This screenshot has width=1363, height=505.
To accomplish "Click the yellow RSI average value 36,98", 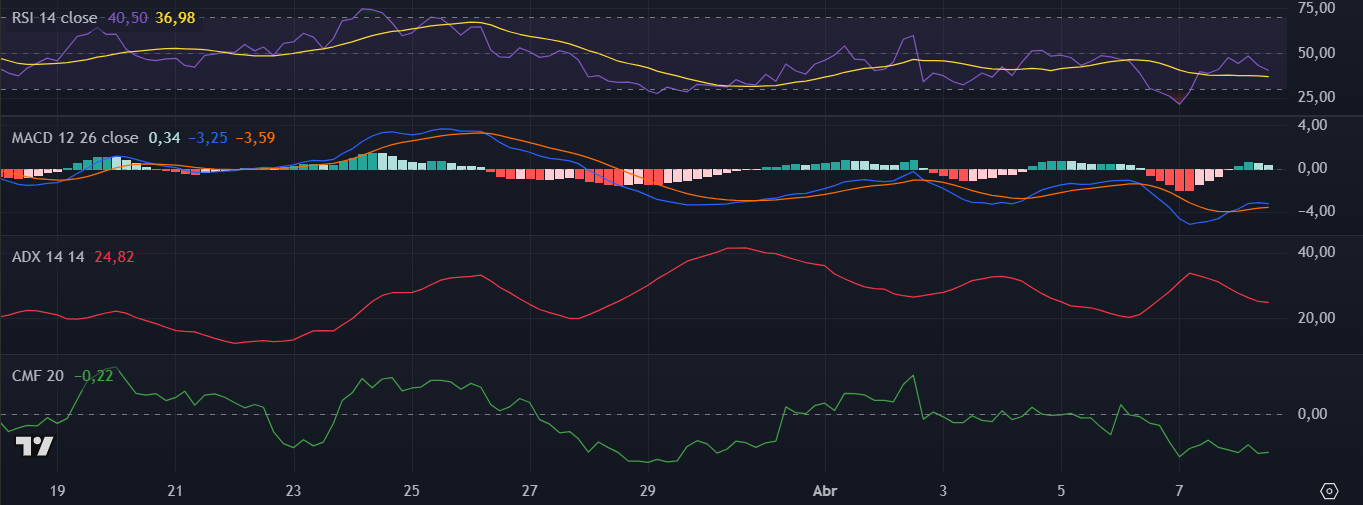I will (175, 17).
